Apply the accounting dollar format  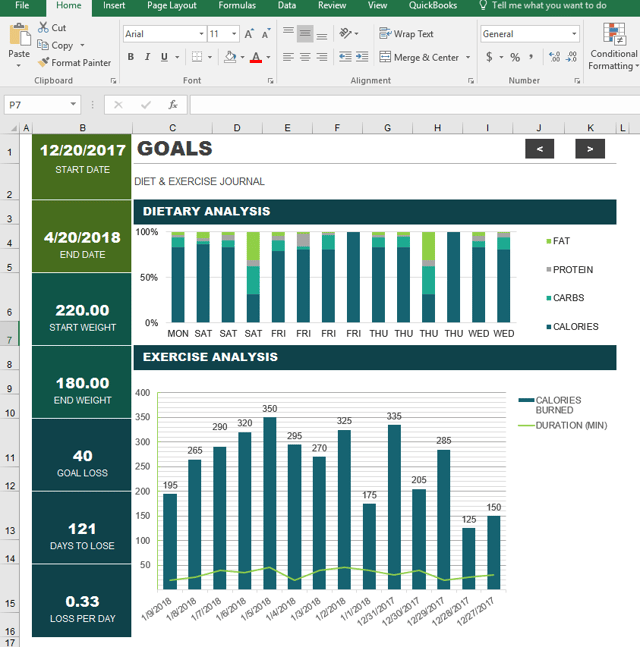coord(489,57)
